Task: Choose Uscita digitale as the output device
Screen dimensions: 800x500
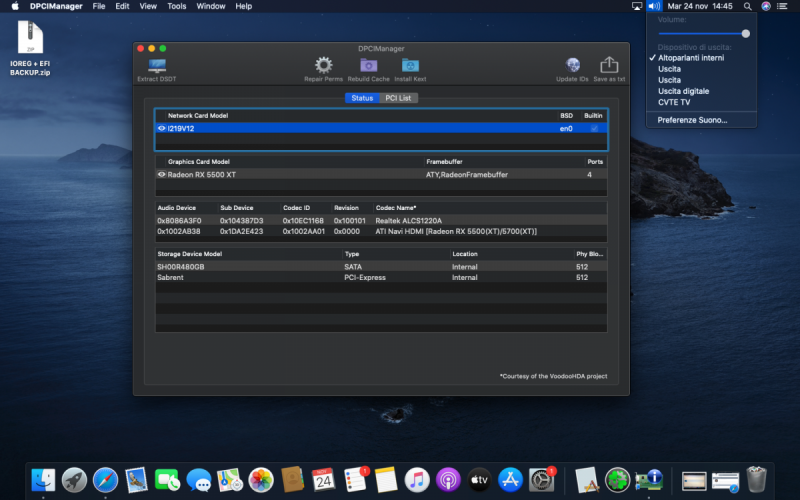Action: tap(682, 91)
